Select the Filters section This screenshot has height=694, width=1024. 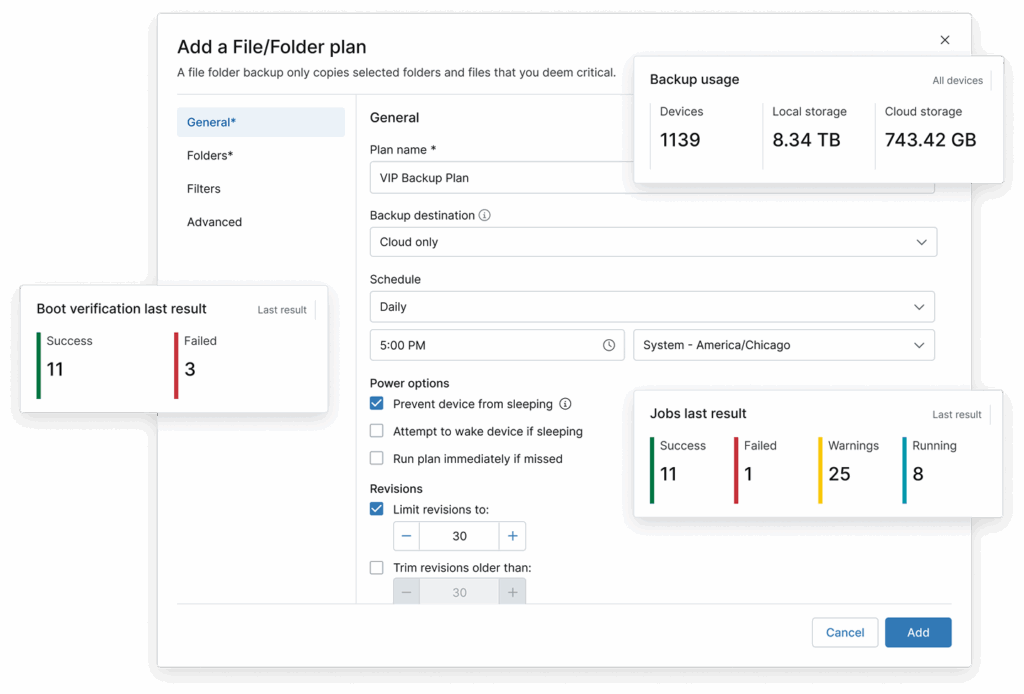pyautogui.click(x=203, y=188)
